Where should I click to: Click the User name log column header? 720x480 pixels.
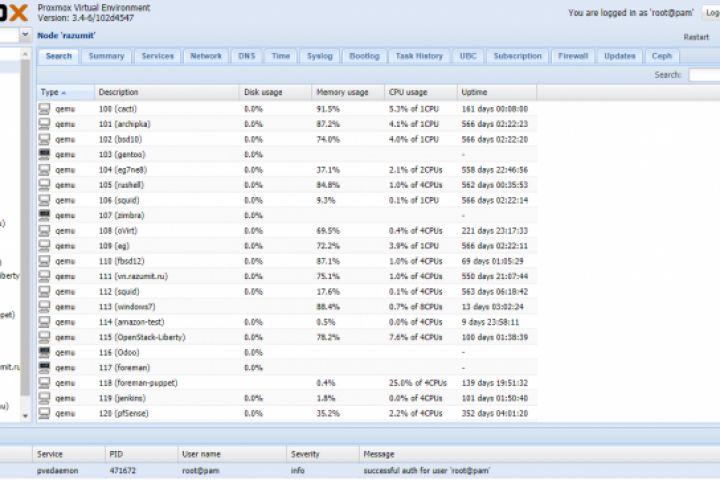(232, 454)
